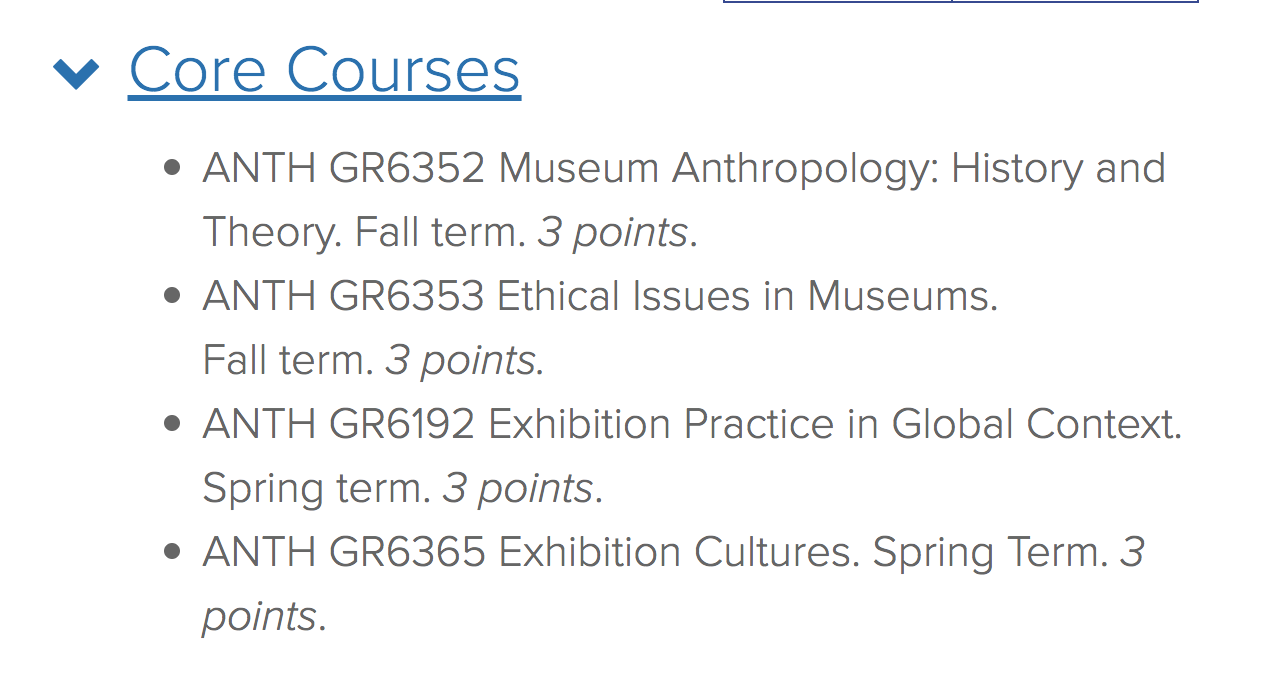Click the ANTH GR6365 course code
This screenshot has height=700, width=1288.
pyautogui.click(x=344, y=552)
